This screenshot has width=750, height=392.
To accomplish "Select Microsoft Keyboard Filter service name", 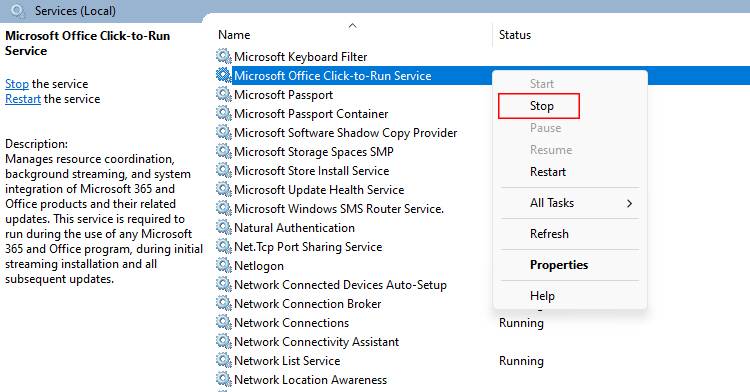I will click(x=300, y=56).
